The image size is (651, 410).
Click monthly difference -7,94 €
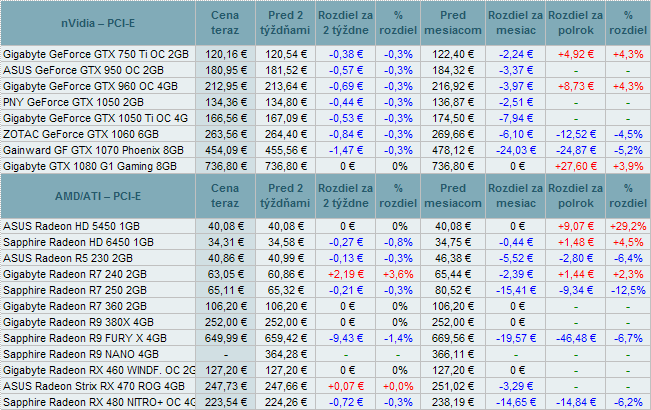516,118
